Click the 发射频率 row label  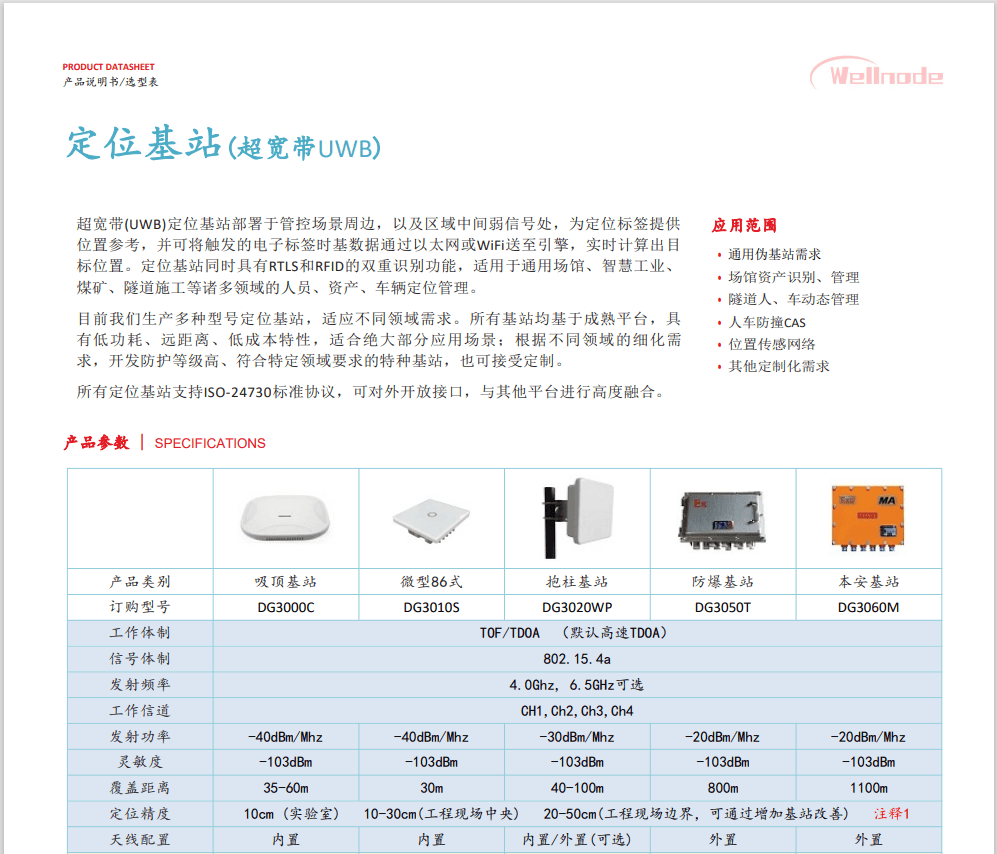pos(140,685)
